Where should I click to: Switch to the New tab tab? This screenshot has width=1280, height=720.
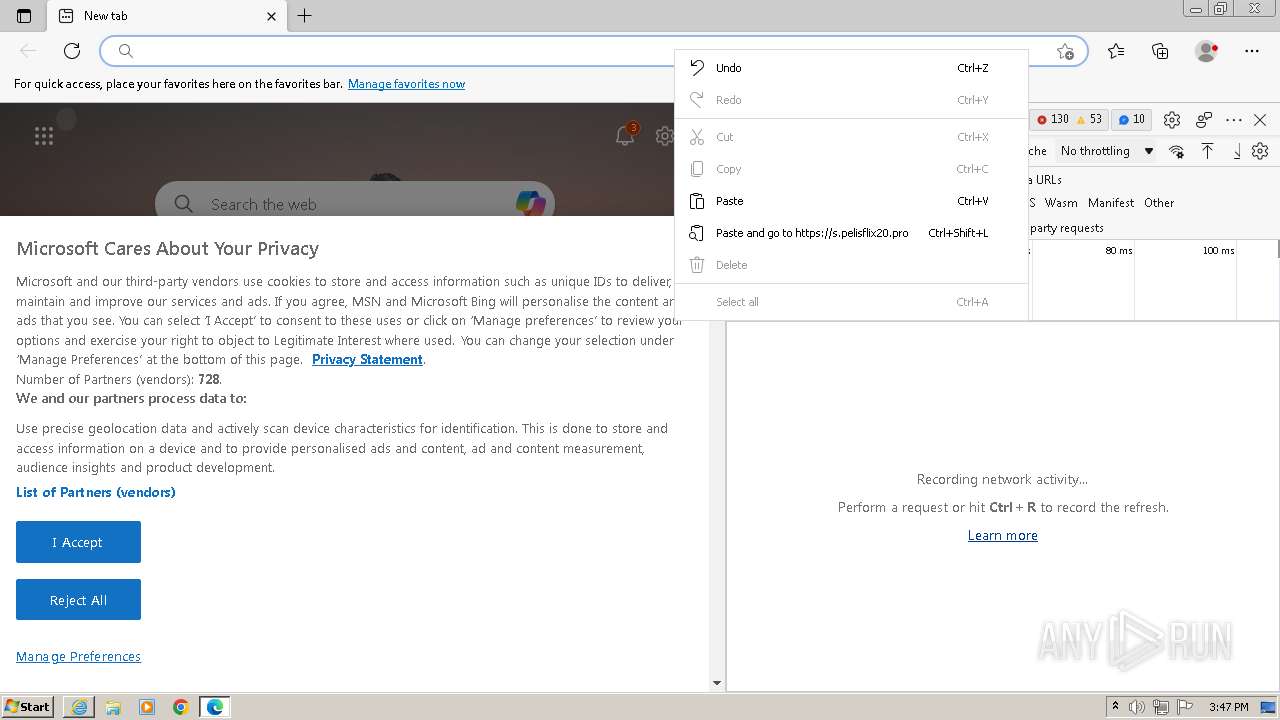167,16
